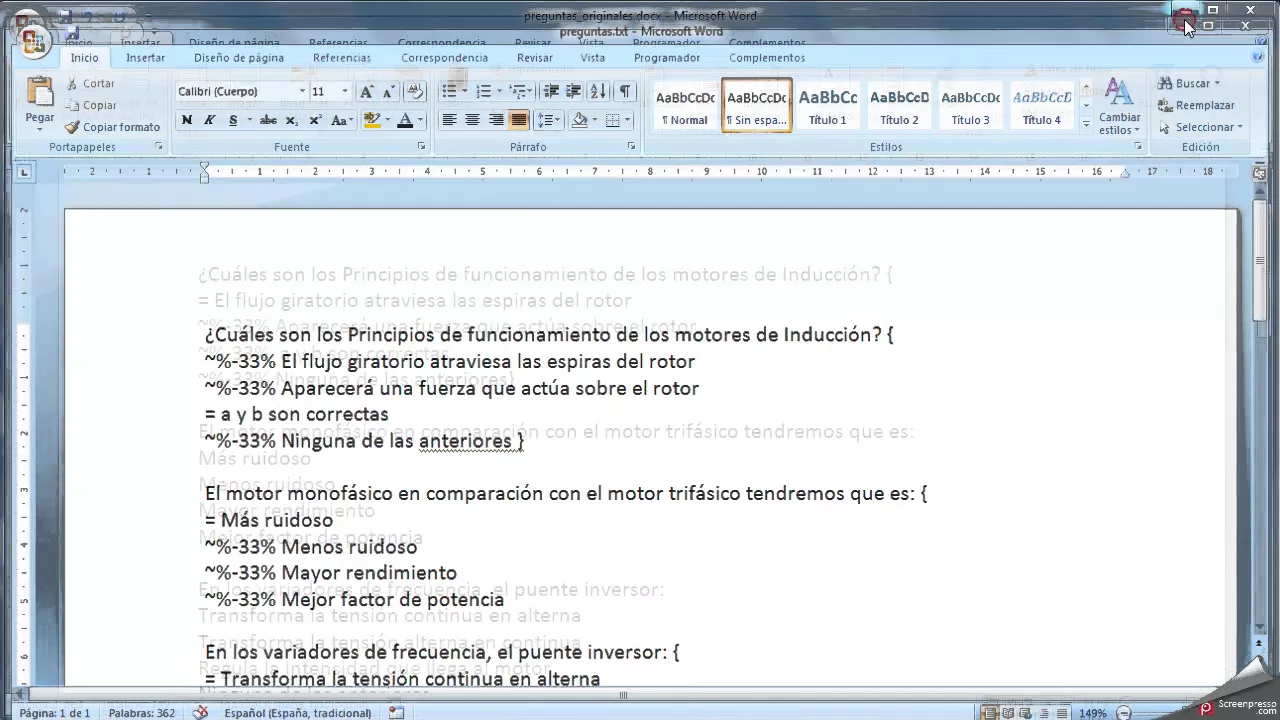This screenshot has height=720, width=1280.
Task: Select the Copiar formato brush
Action: (x=113, y=127)
